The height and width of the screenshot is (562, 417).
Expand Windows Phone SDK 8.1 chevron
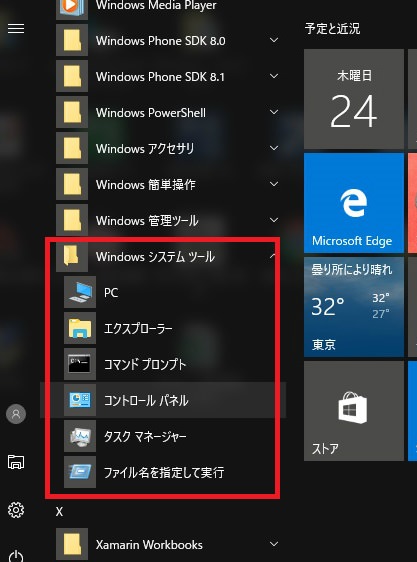[x=274, y=76]
